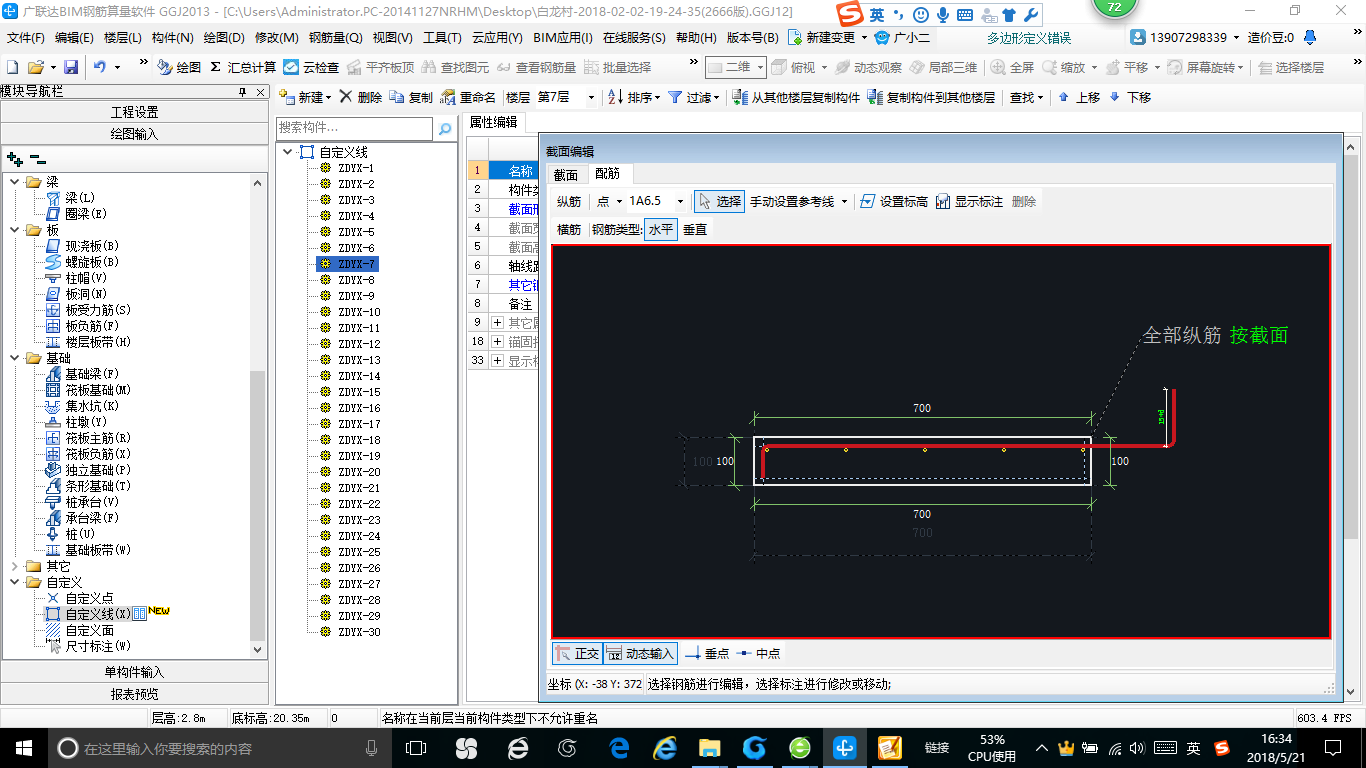Switch to 横筋 transverse rebar mode
1366x768 pixels.
pyautogui.click(x=569, y=229)
